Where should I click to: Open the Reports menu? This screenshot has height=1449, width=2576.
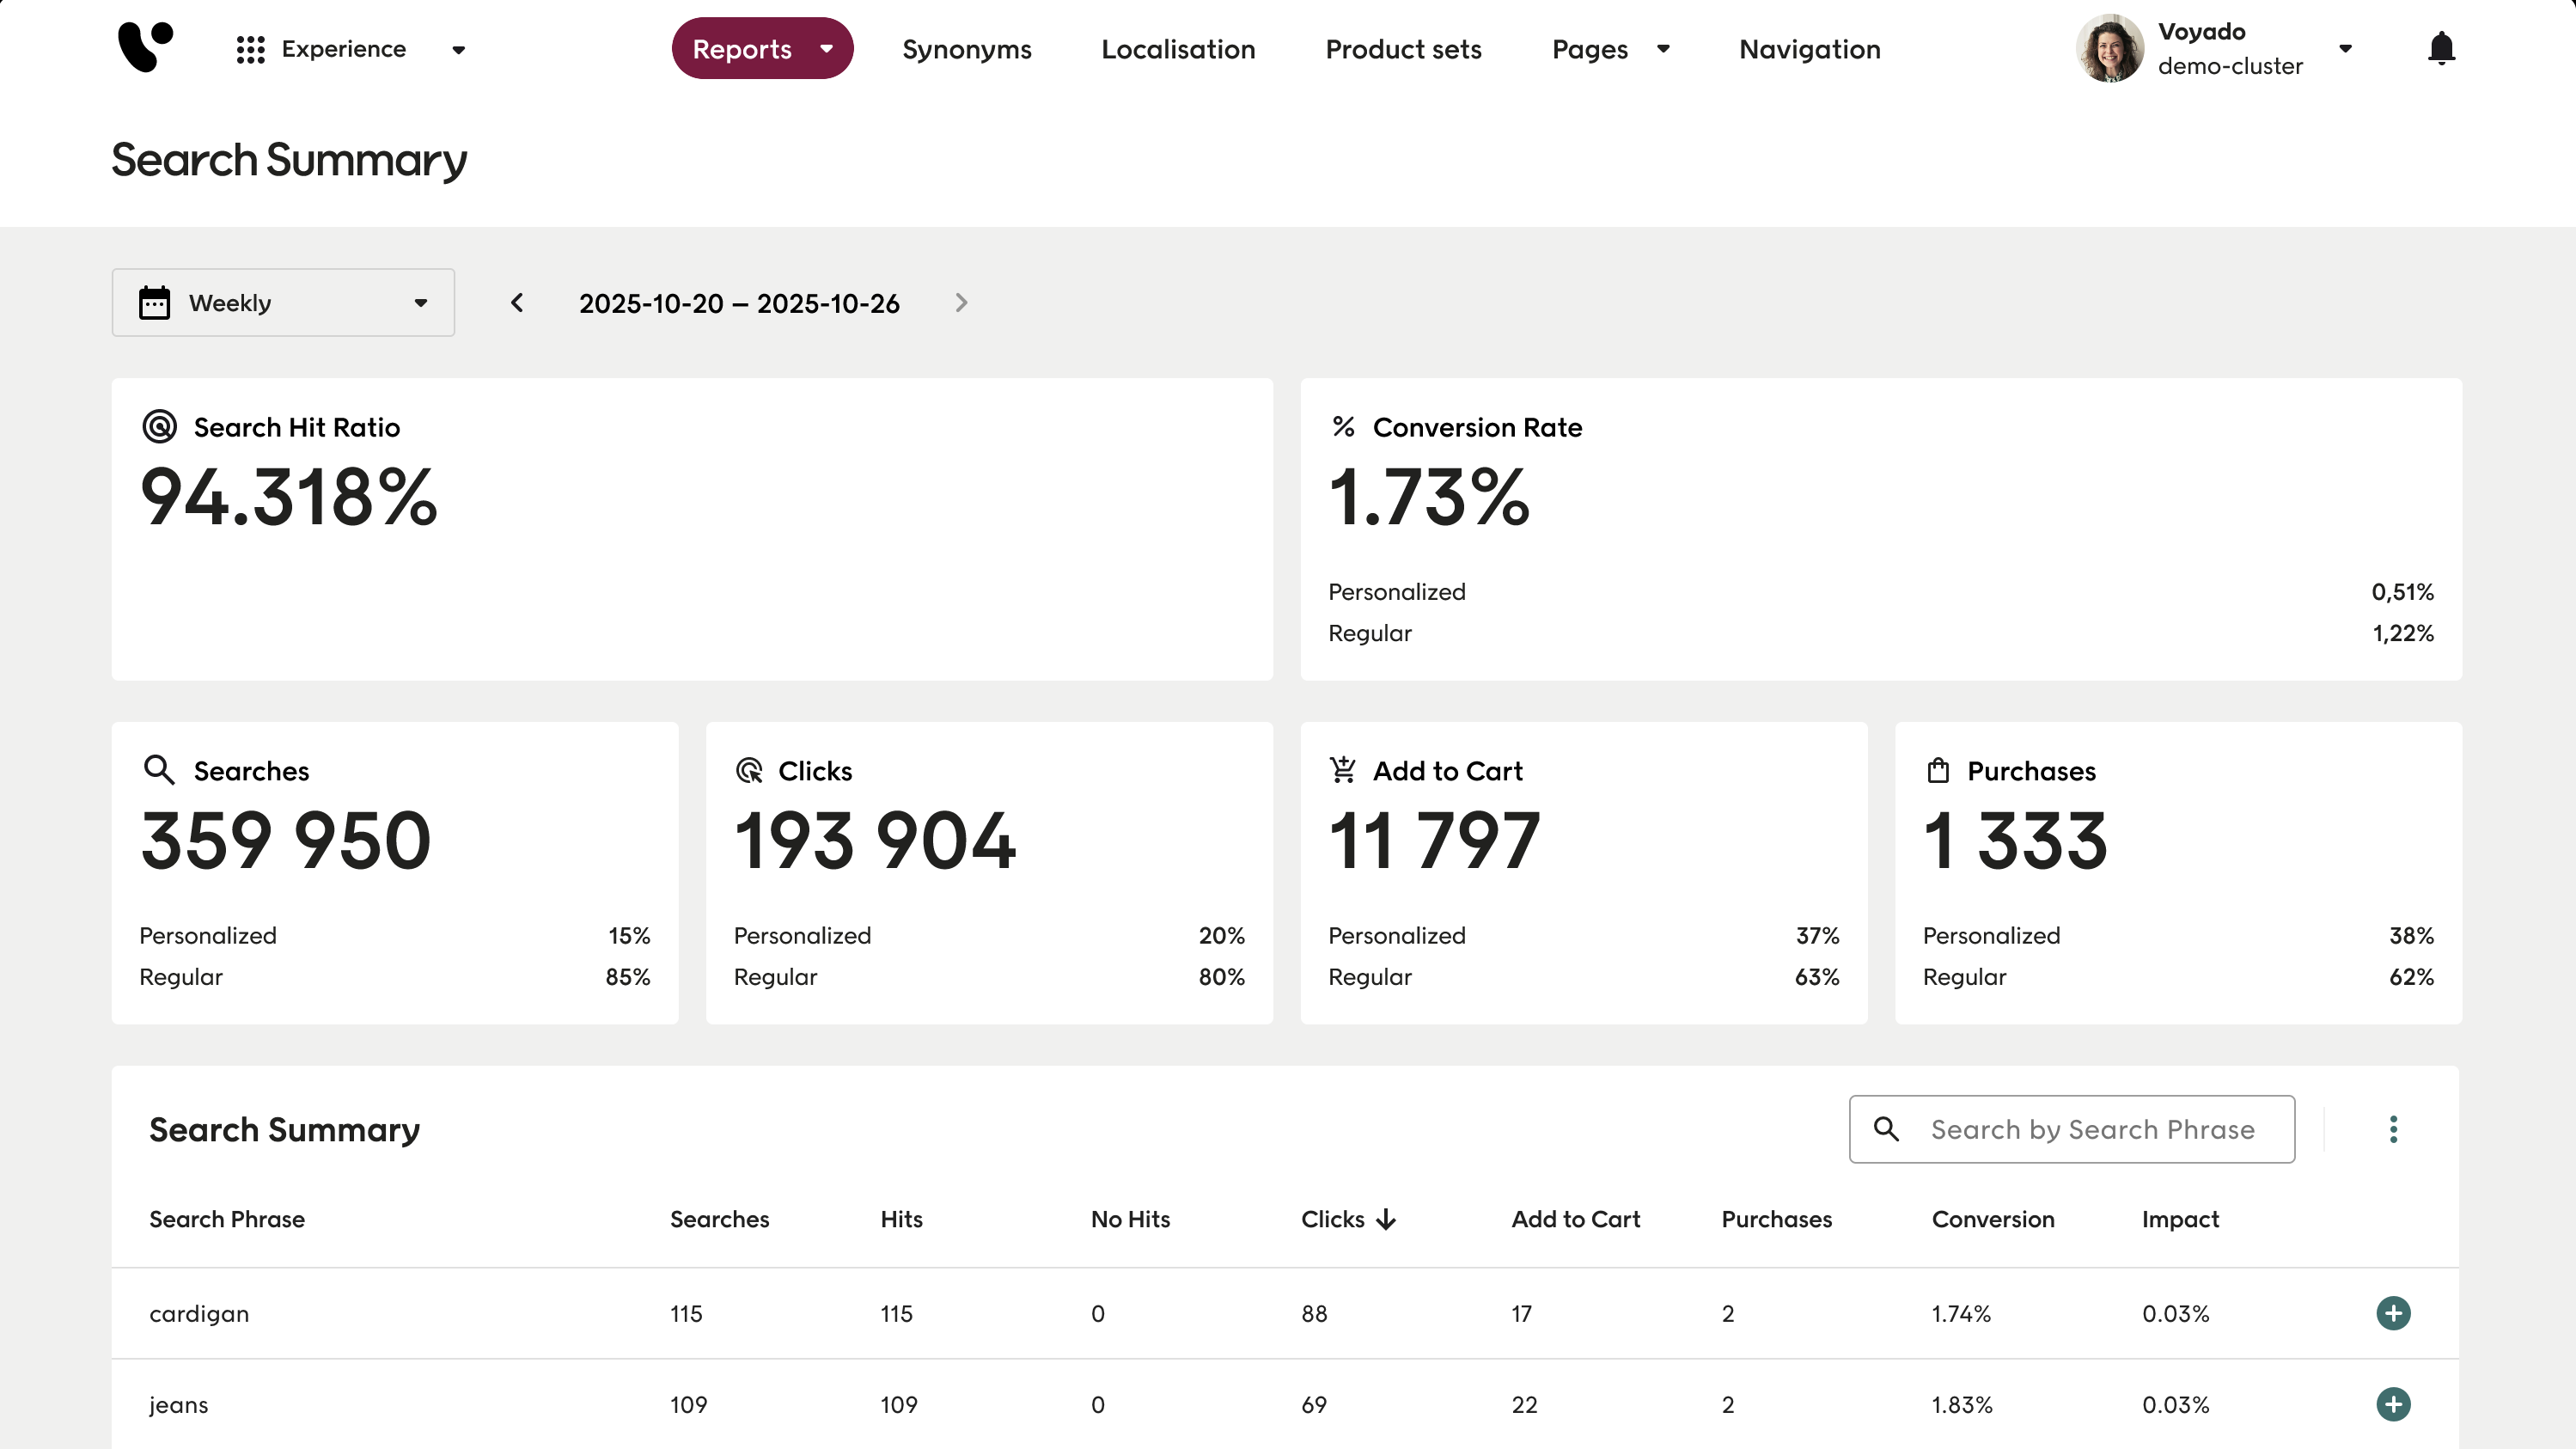pos(762,49)
